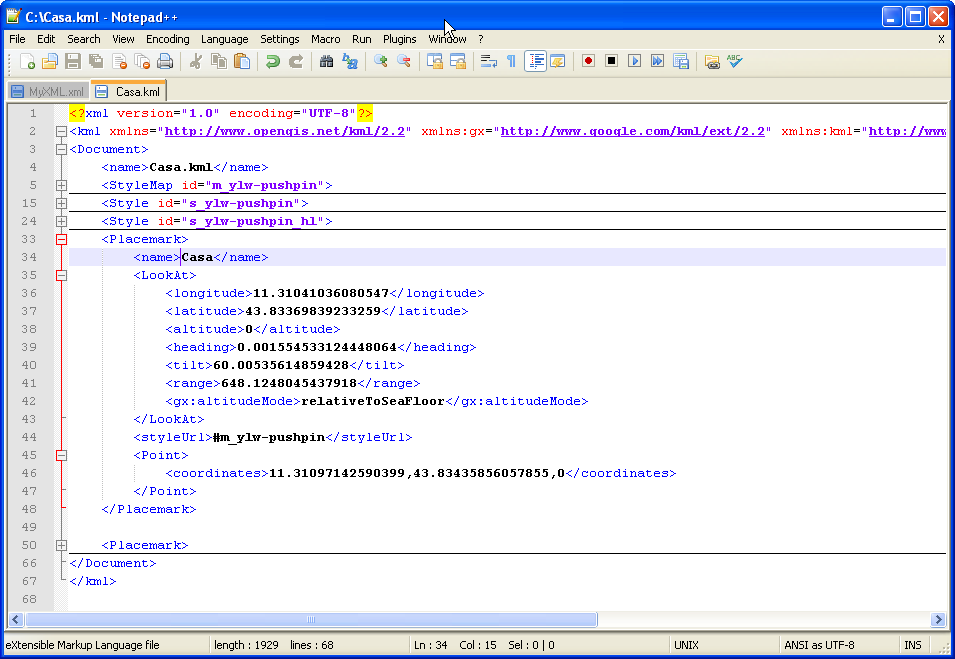Redo action using toolbar redo icon
Viewport: 955px width, 659px height.
pos(295,61)
